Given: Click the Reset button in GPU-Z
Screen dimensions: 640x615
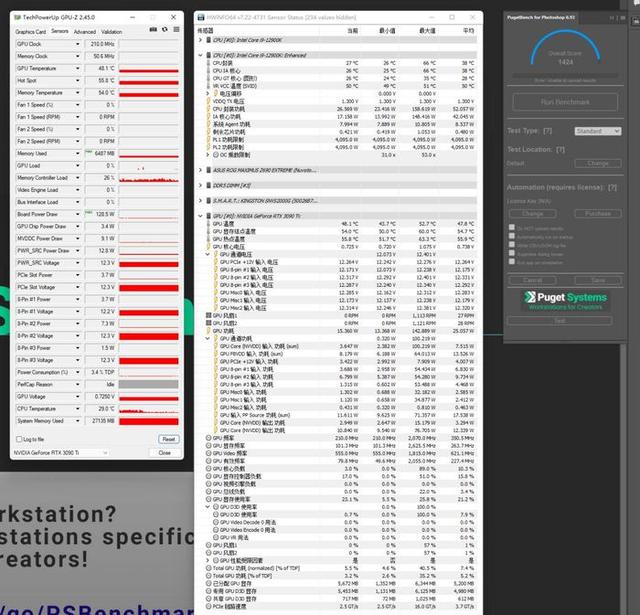Looking at the screenshot, I should point(168,438).
